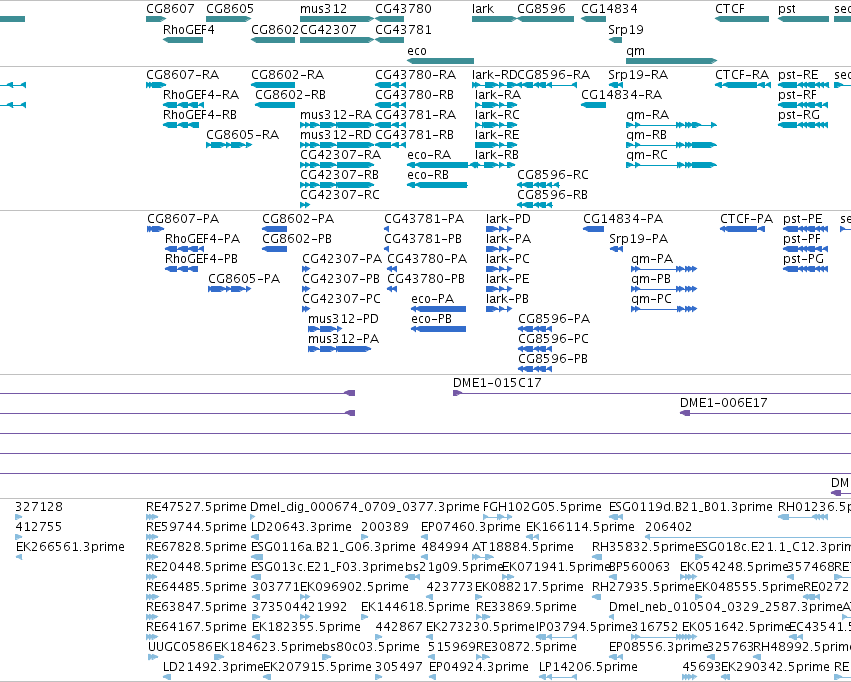Select the CTCF gene label

click(x=730, y=9)
